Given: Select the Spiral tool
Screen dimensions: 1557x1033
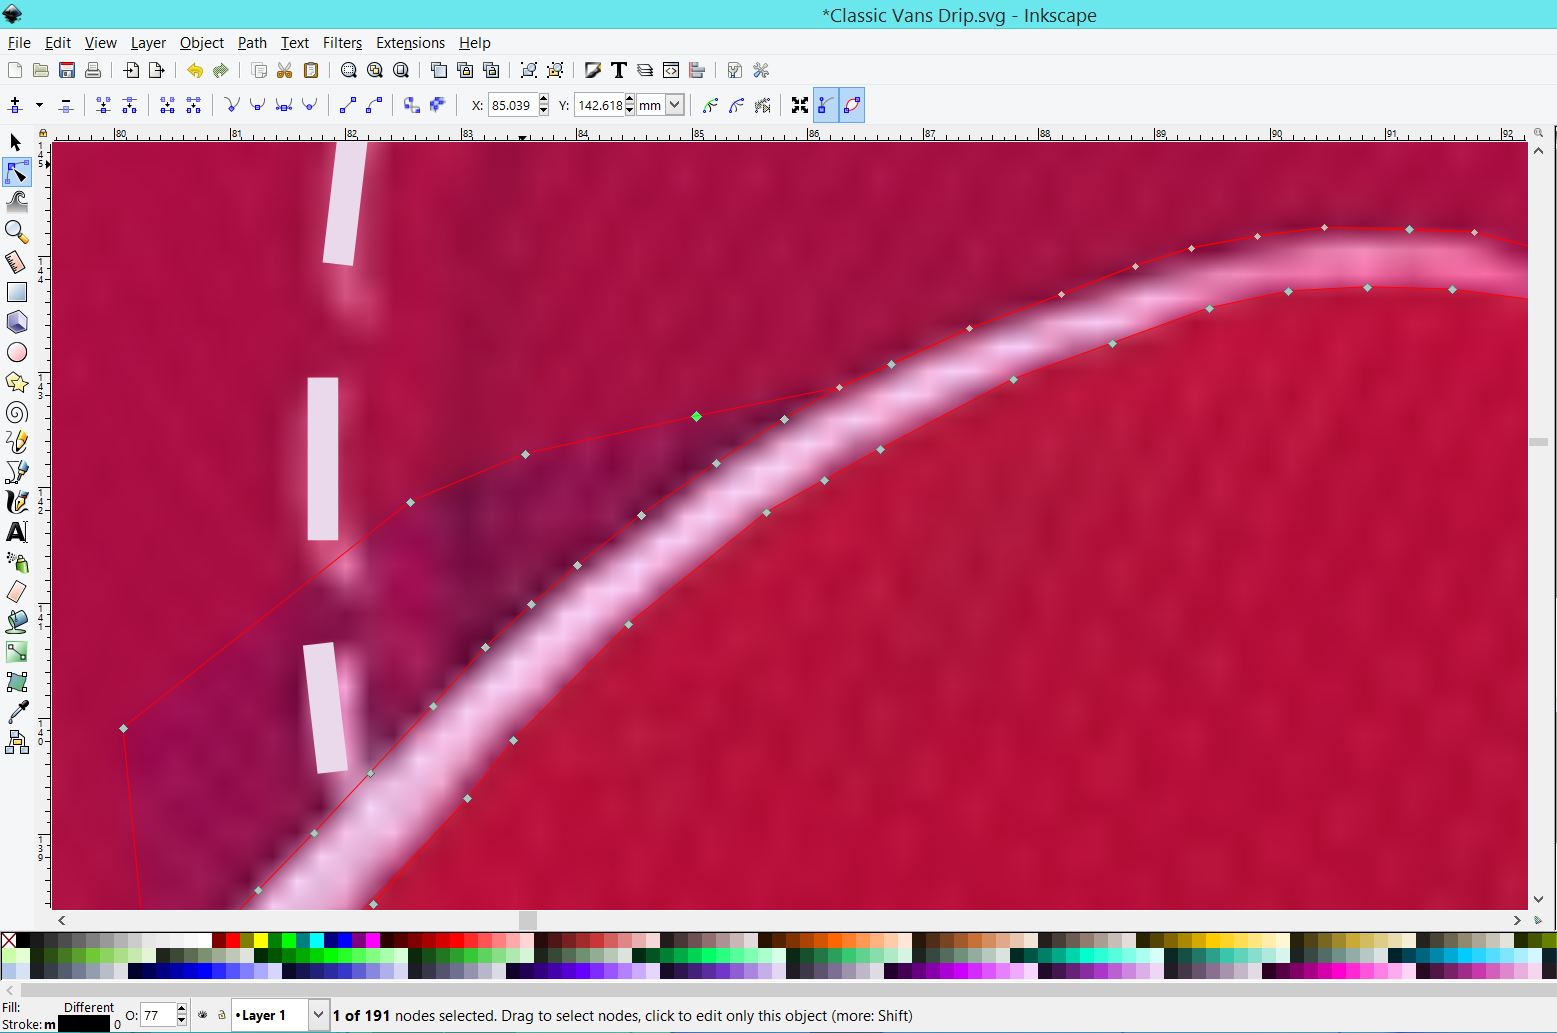Looking at the screenshot, I should 17,413.
